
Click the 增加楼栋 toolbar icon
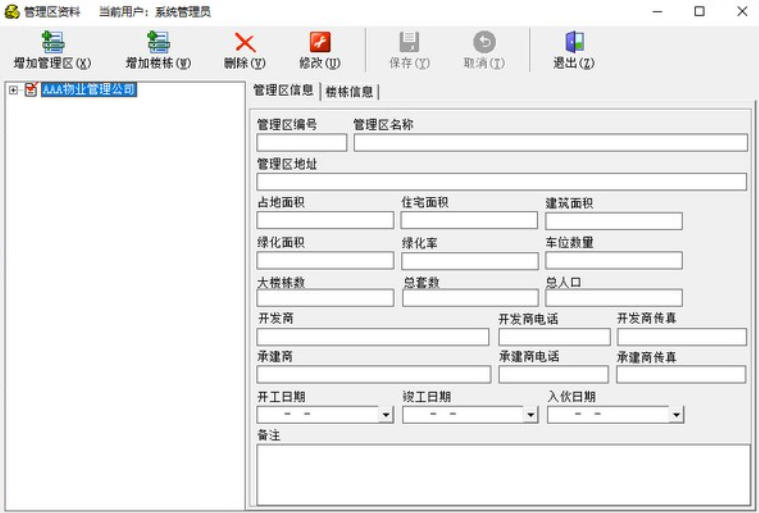pyautogui.click(x=157, y=42)
